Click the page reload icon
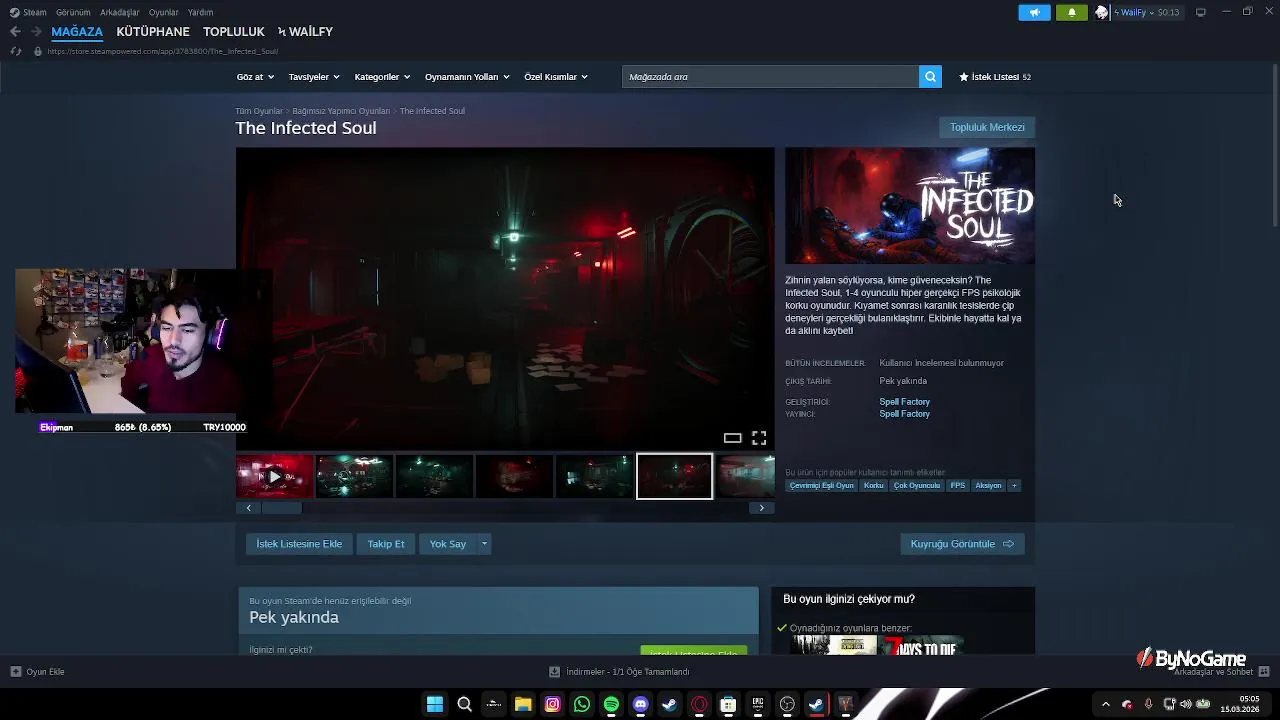The width and height of the screenshot is (1280, 720). pyautogui.click(x=15, y=51)
